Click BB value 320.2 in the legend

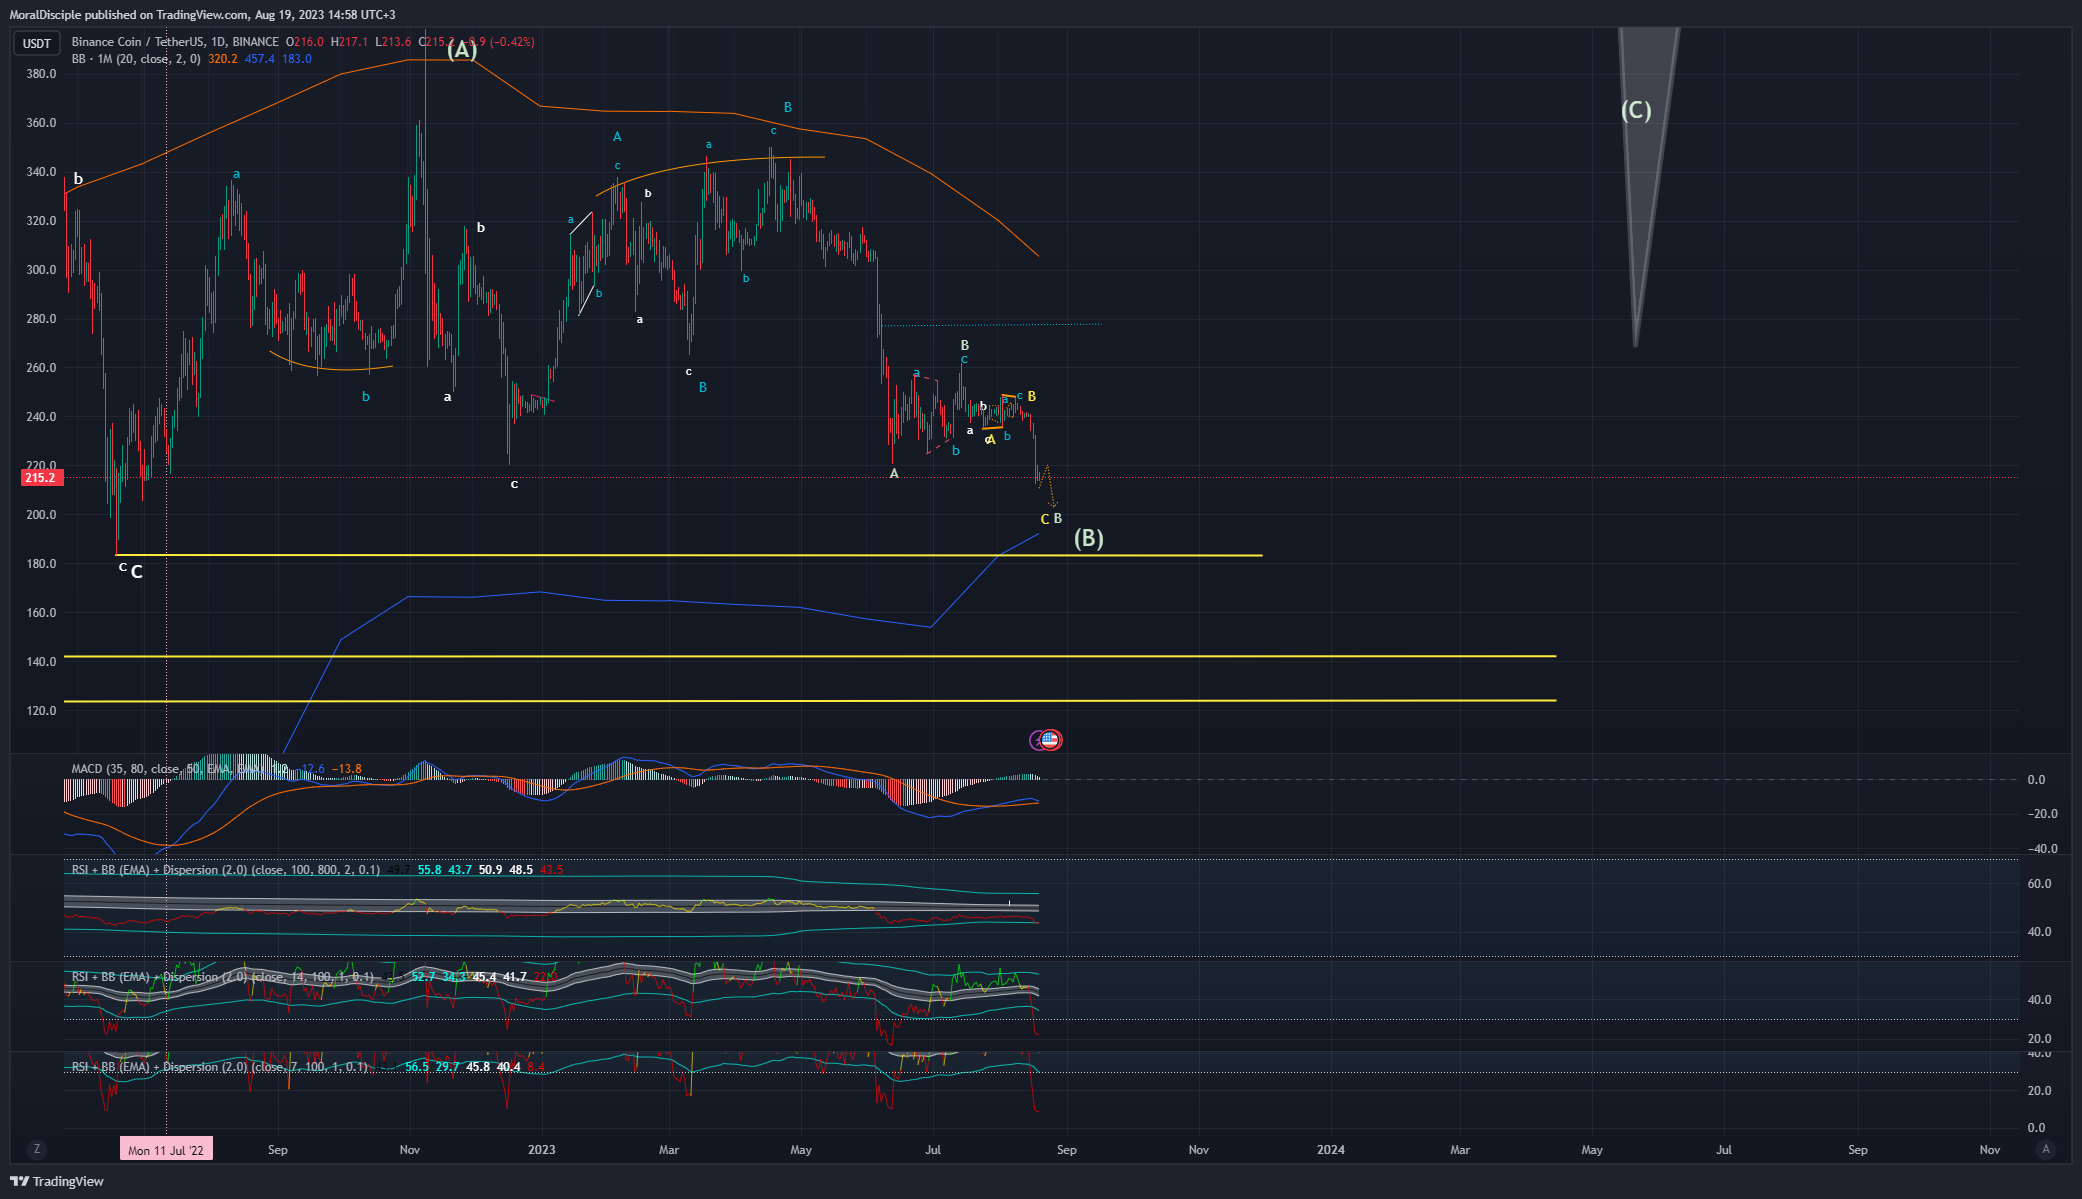coord(223,59)
